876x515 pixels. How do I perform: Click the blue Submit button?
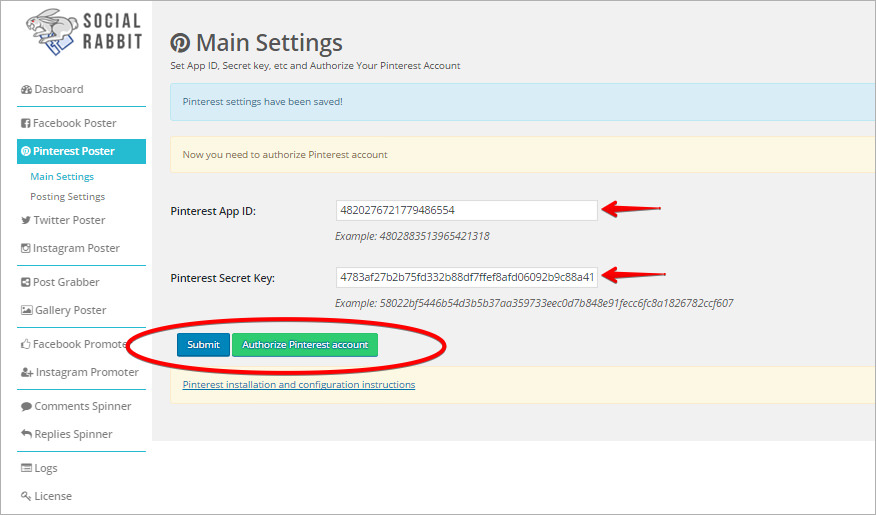(203, 345)
